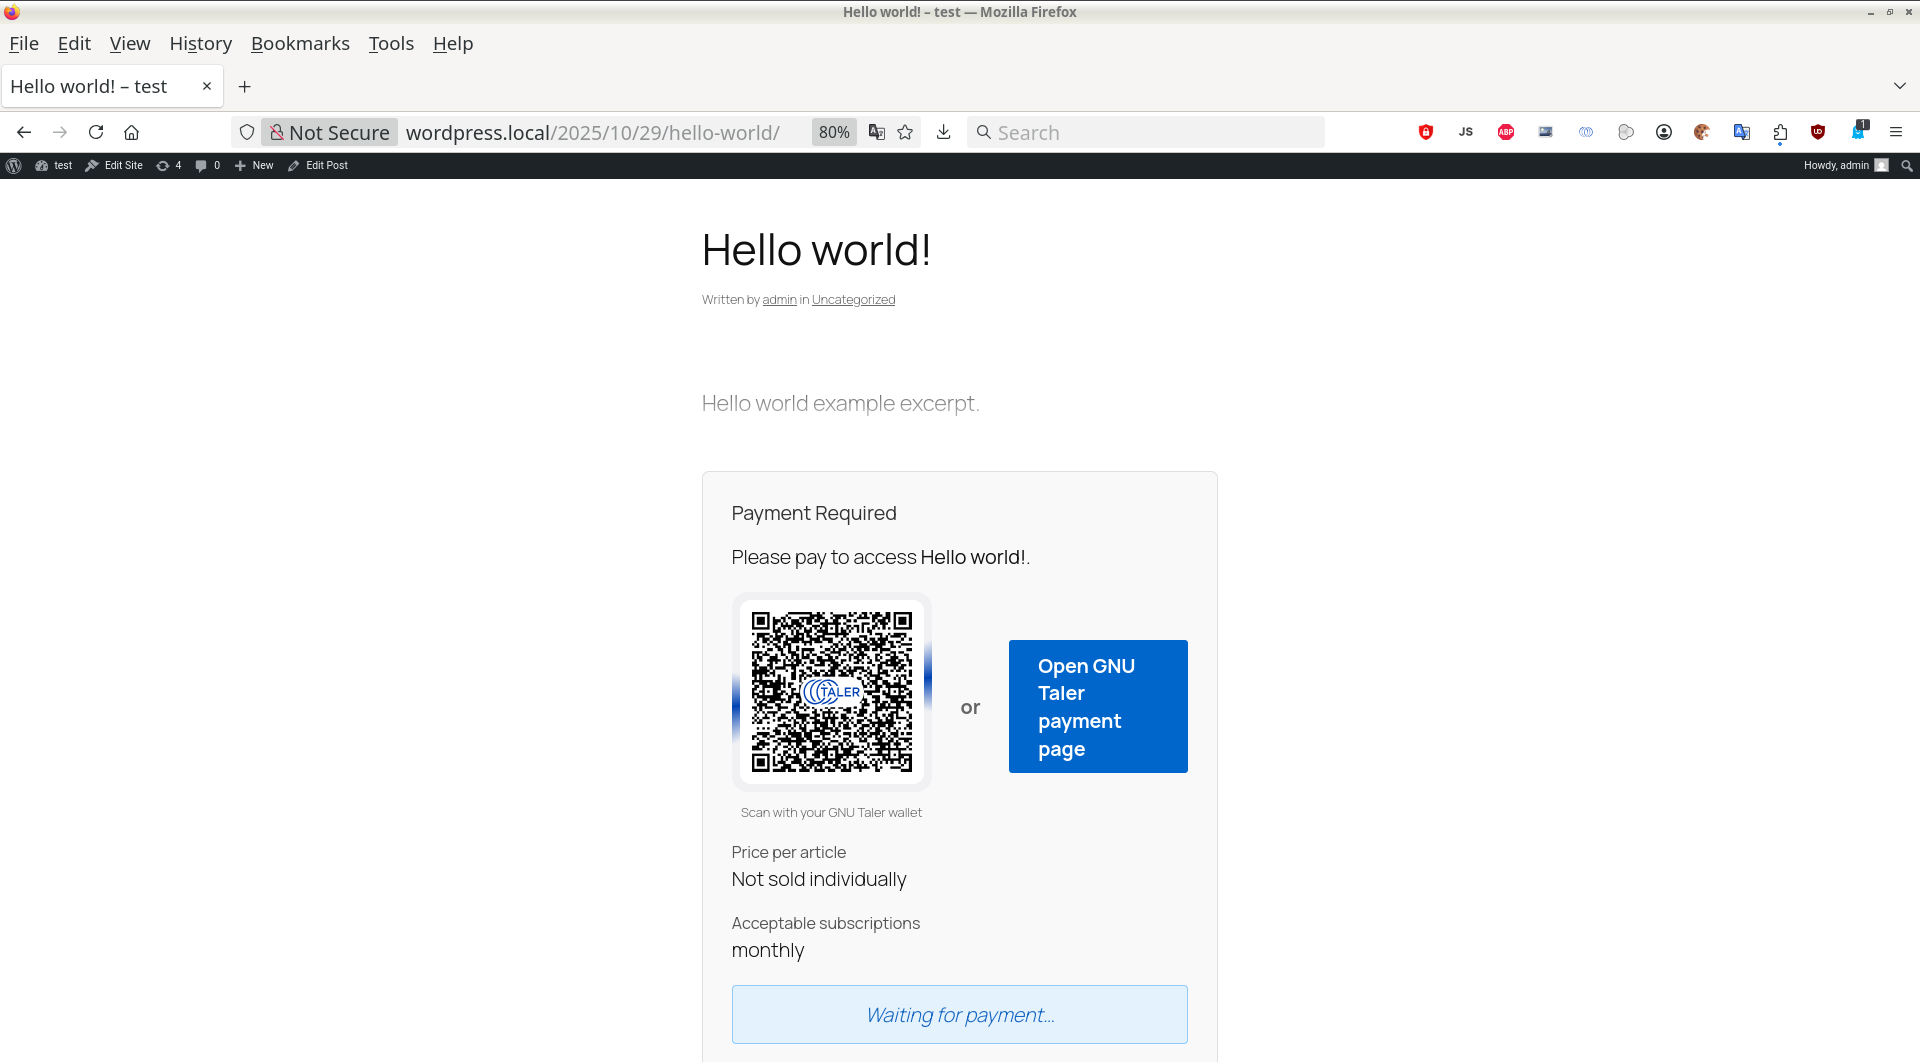Open the Howdy, admin account menu
Viewport: 1920px width, 1062px height.
pyautogui.click(x=1846, y=166)
